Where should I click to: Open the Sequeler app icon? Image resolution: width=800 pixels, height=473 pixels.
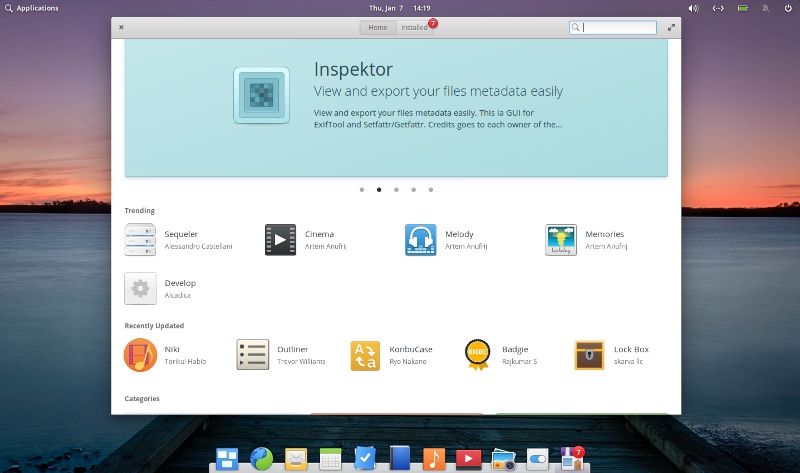pyautogui.click(x=140, y=240)
